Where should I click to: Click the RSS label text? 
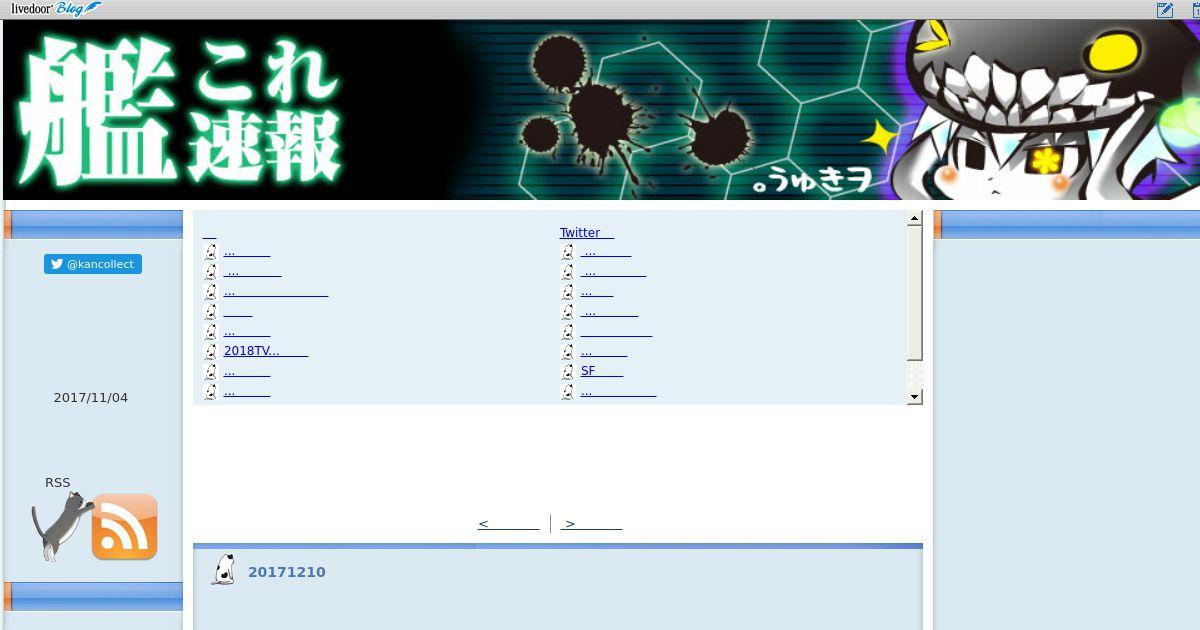[58, 483]
